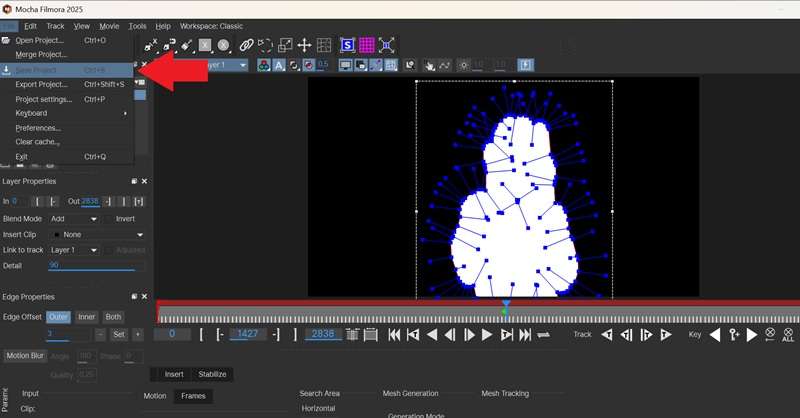Choose Open Project from the File menu
The image size is (800, 418).
tap(66, 40)
